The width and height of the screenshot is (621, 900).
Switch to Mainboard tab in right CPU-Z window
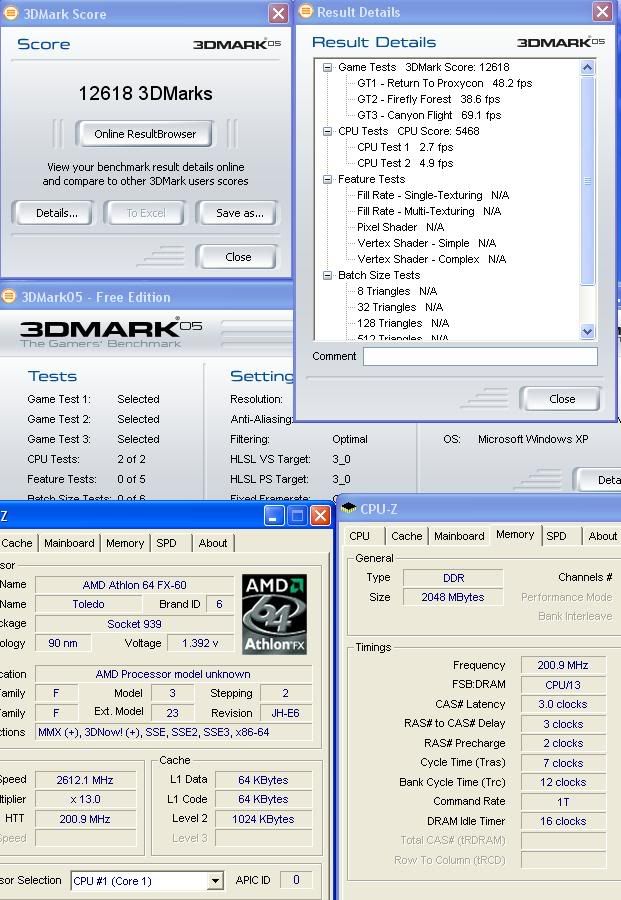459,536
